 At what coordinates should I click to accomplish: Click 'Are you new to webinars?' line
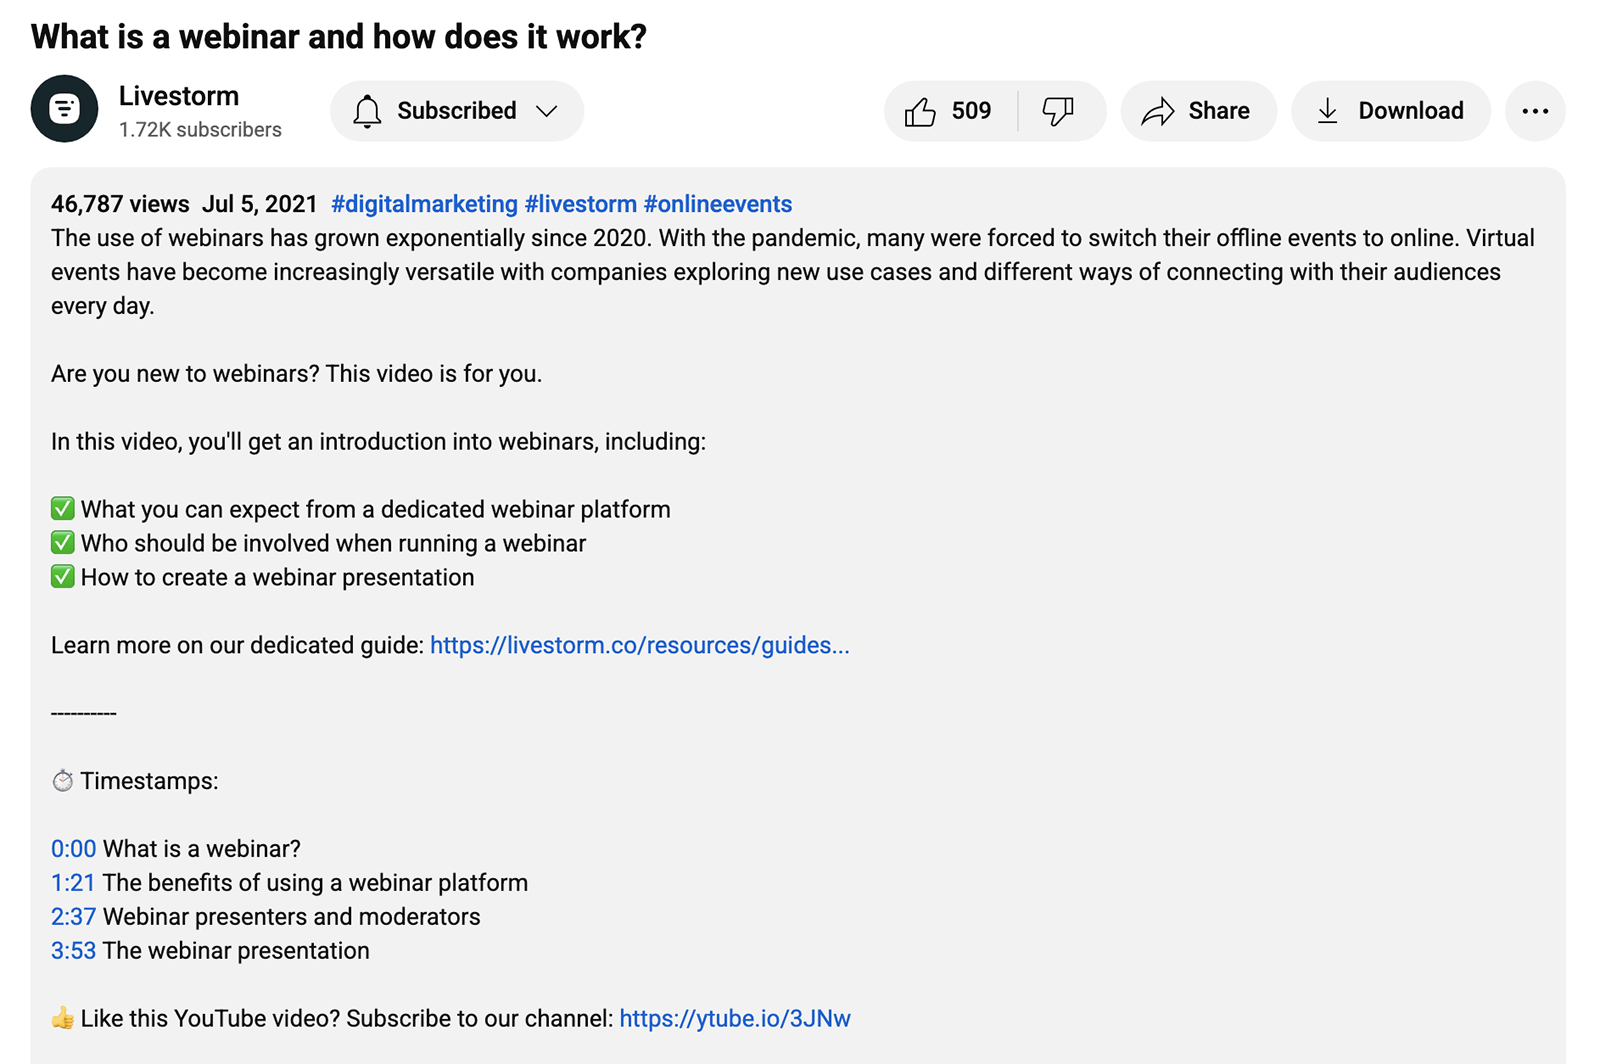(x=297, y=374)
